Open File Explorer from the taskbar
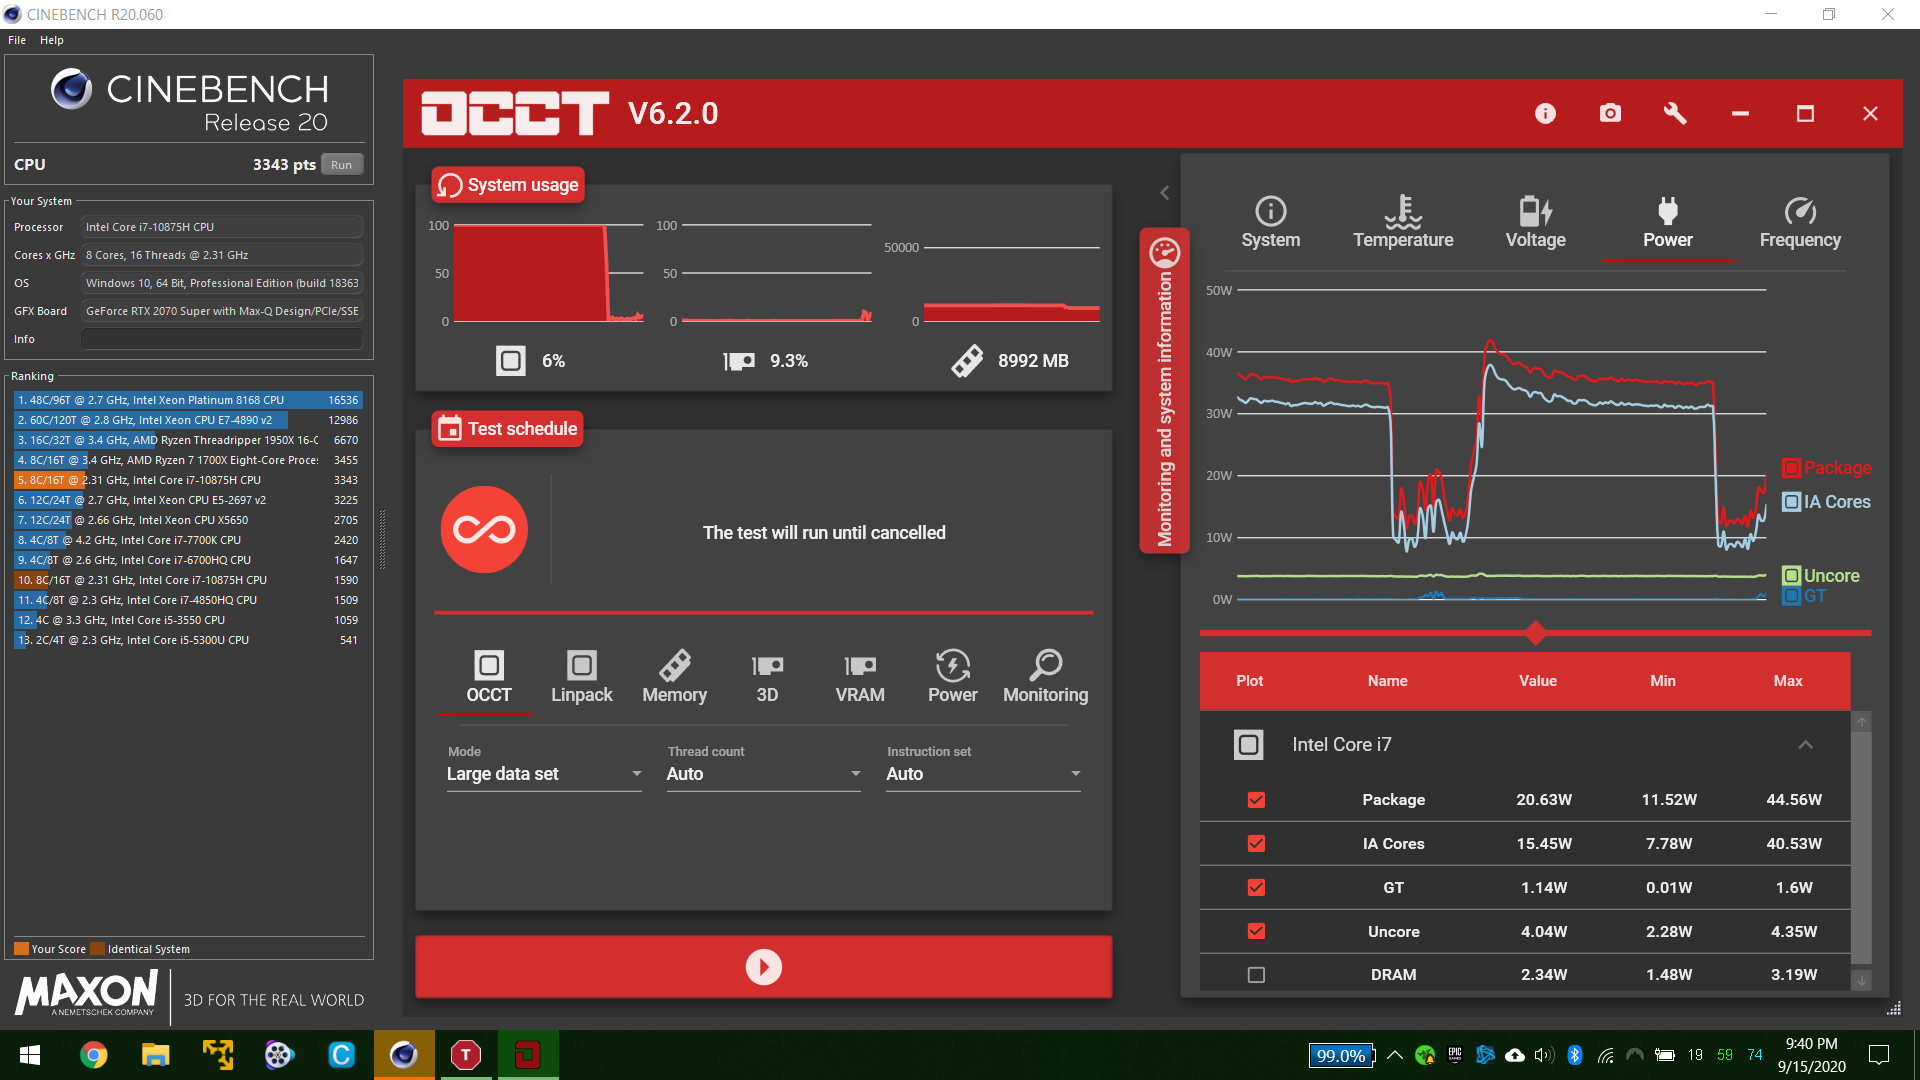The image size is (1920, 1080). pos(155,1055)
